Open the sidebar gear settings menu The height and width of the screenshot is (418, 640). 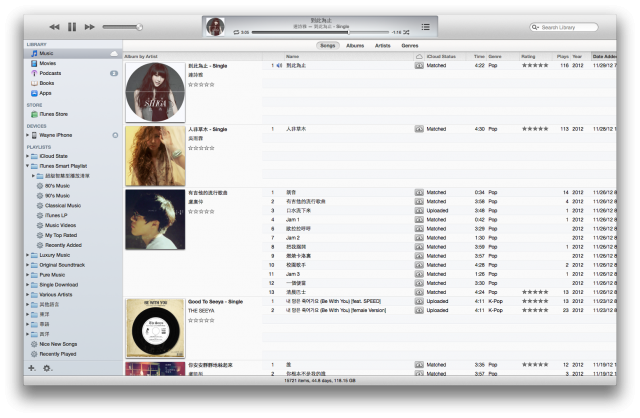coord(47,368)
